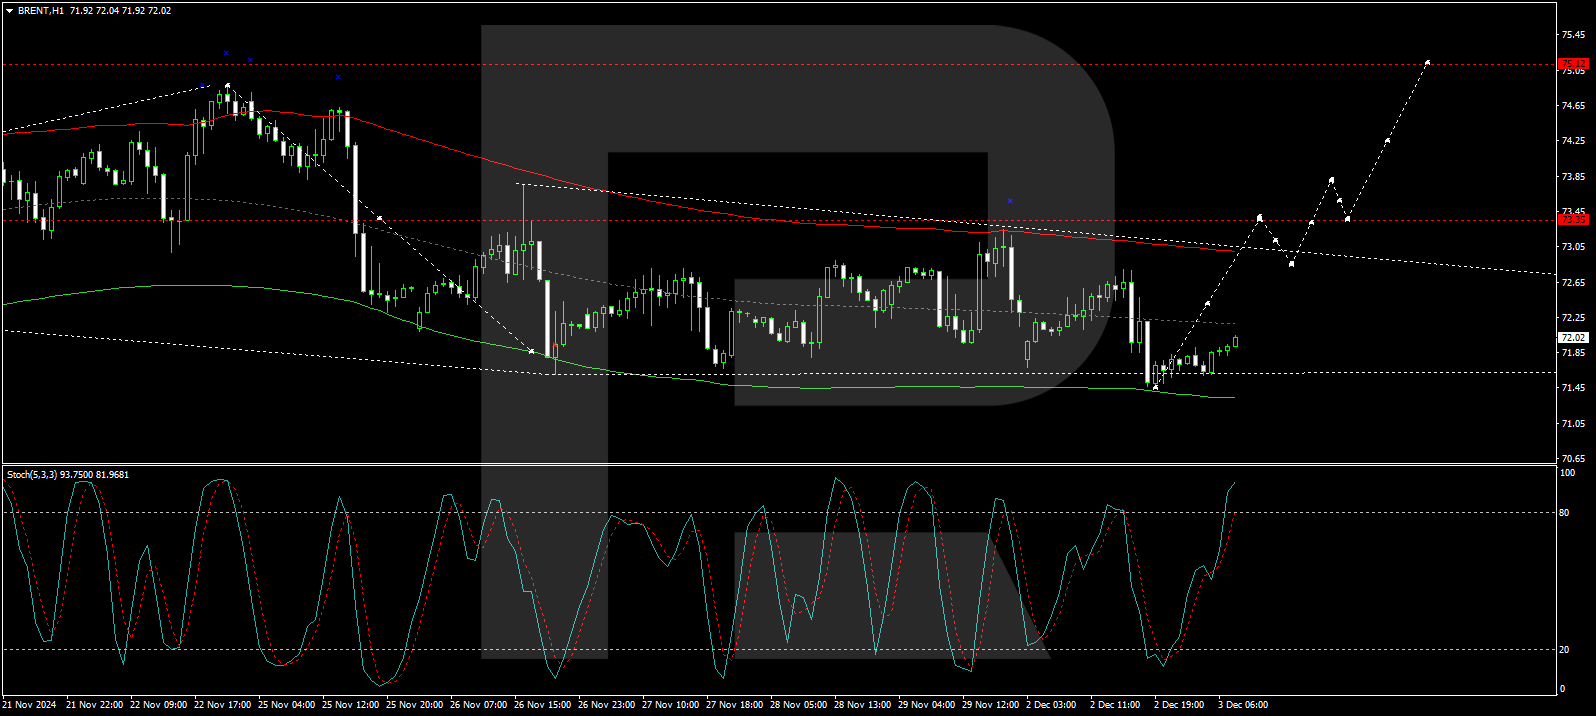Select the white 72.02 current price tag
The width and height of the screenshot is (1596, 716).
pos(1573,338)
